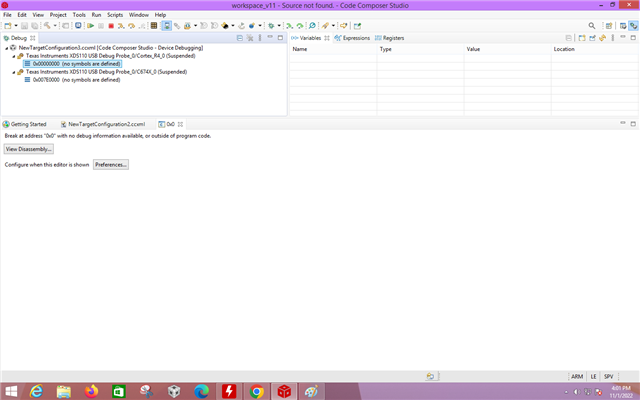Minimize the Debug view panel
Screen dimensions: 640x400
[270, 37]
